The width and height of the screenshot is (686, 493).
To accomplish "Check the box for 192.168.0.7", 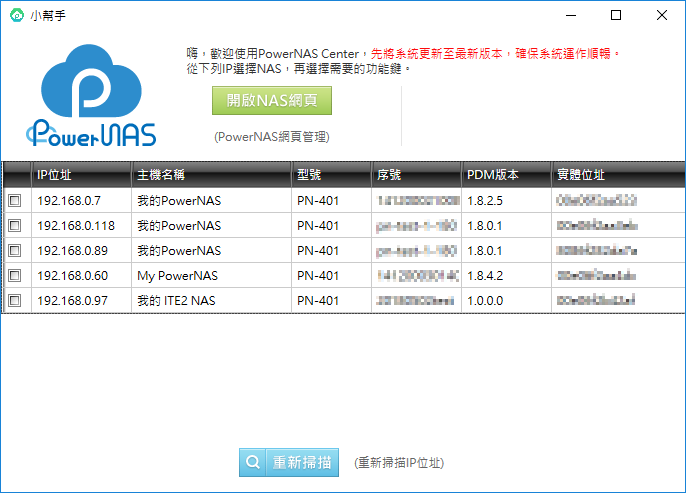I will click(14, 201).
